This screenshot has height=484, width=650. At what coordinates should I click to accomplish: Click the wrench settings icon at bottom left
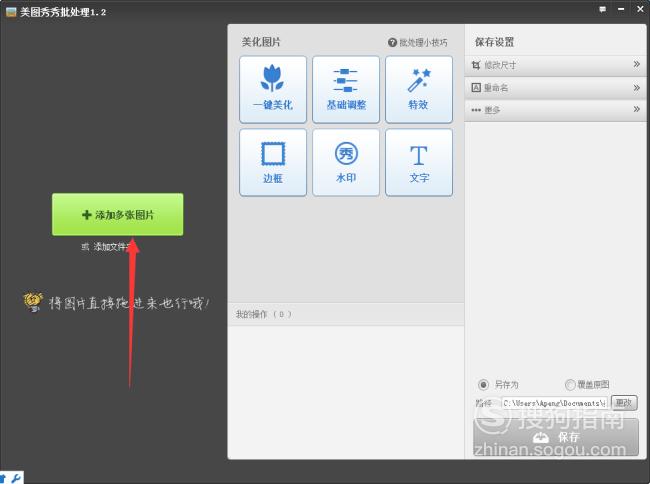[16, 479]
